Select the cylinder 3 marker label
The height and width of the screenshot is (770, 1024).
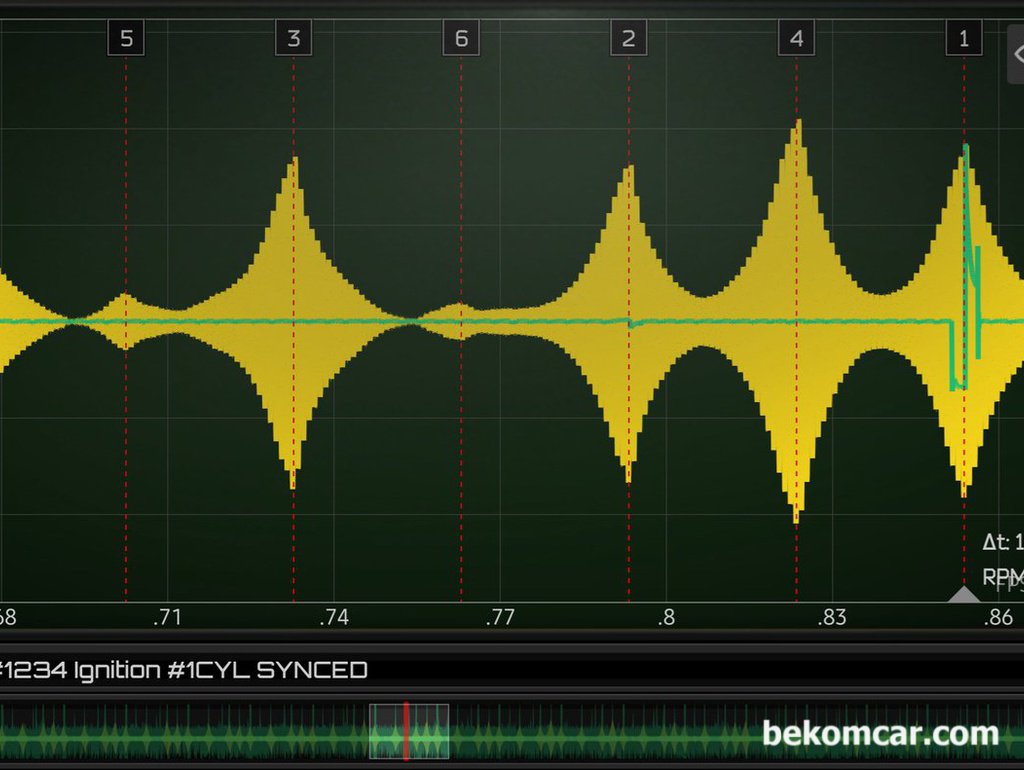pyautogui.click(x=293, y=39)
